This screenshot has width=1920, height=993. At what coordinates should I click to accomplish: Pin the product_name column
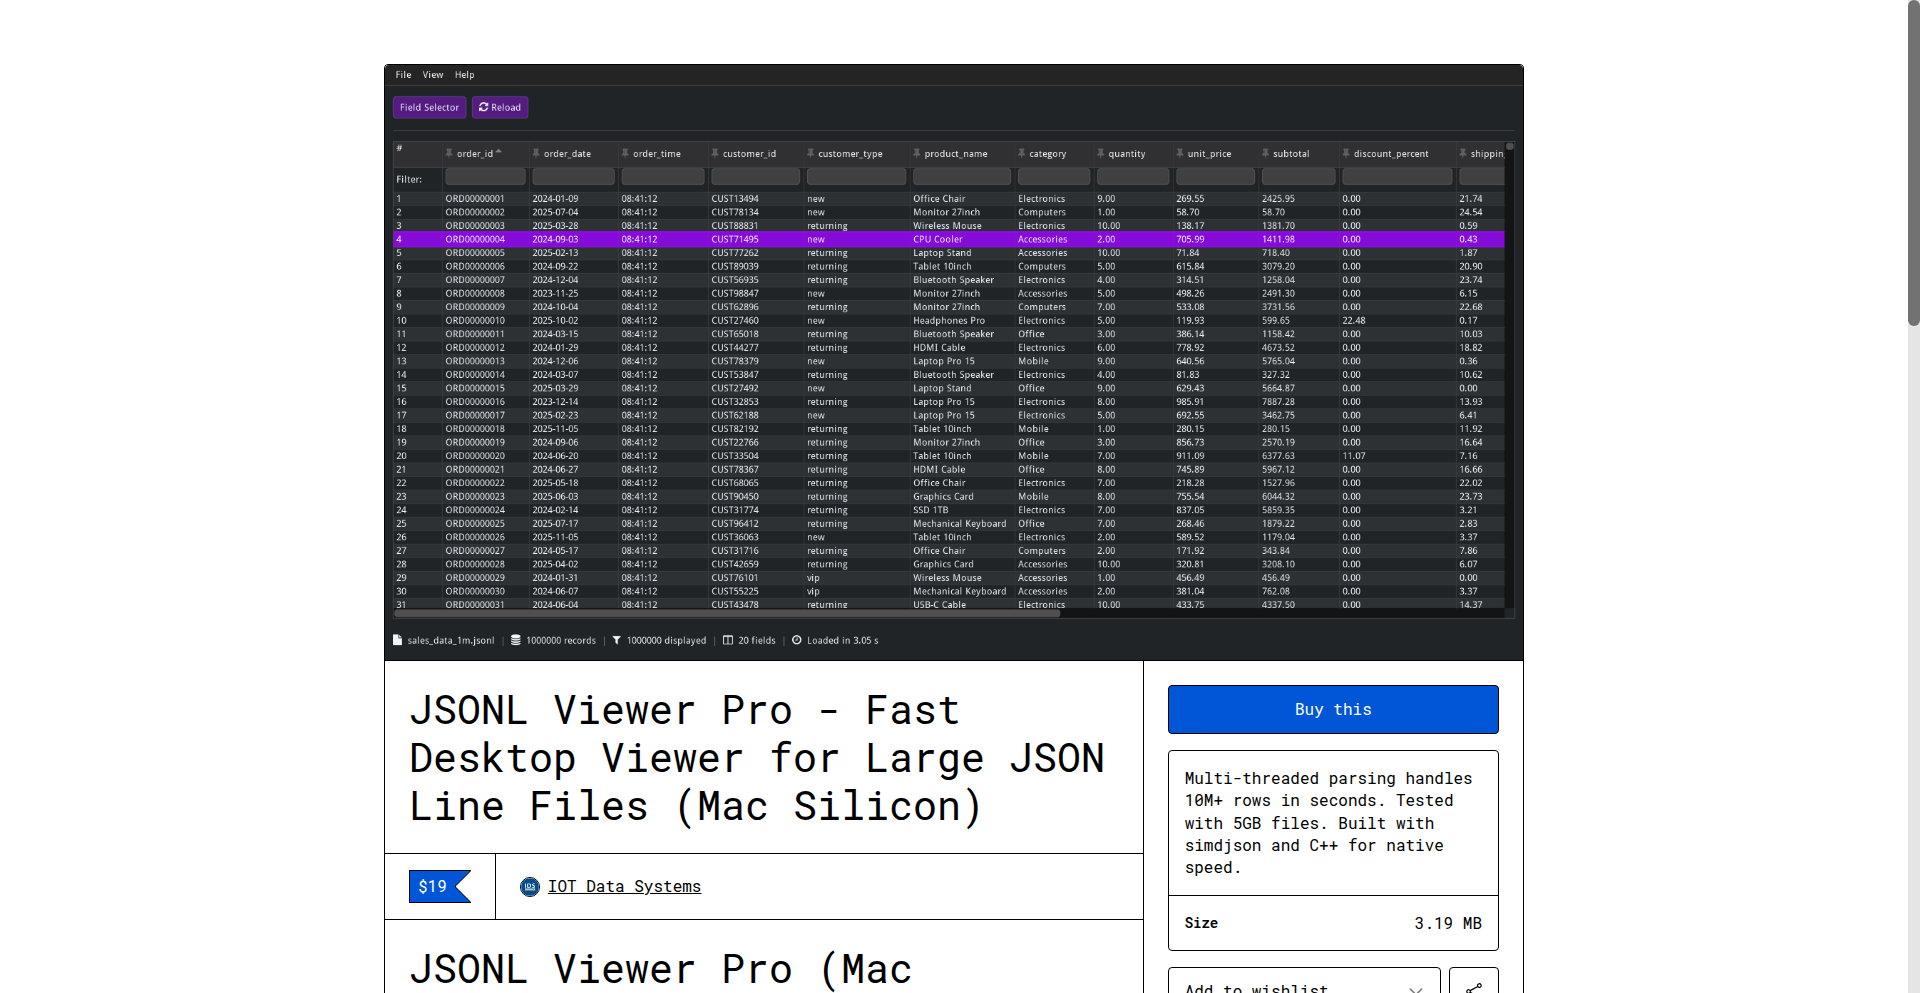[915, 153]
